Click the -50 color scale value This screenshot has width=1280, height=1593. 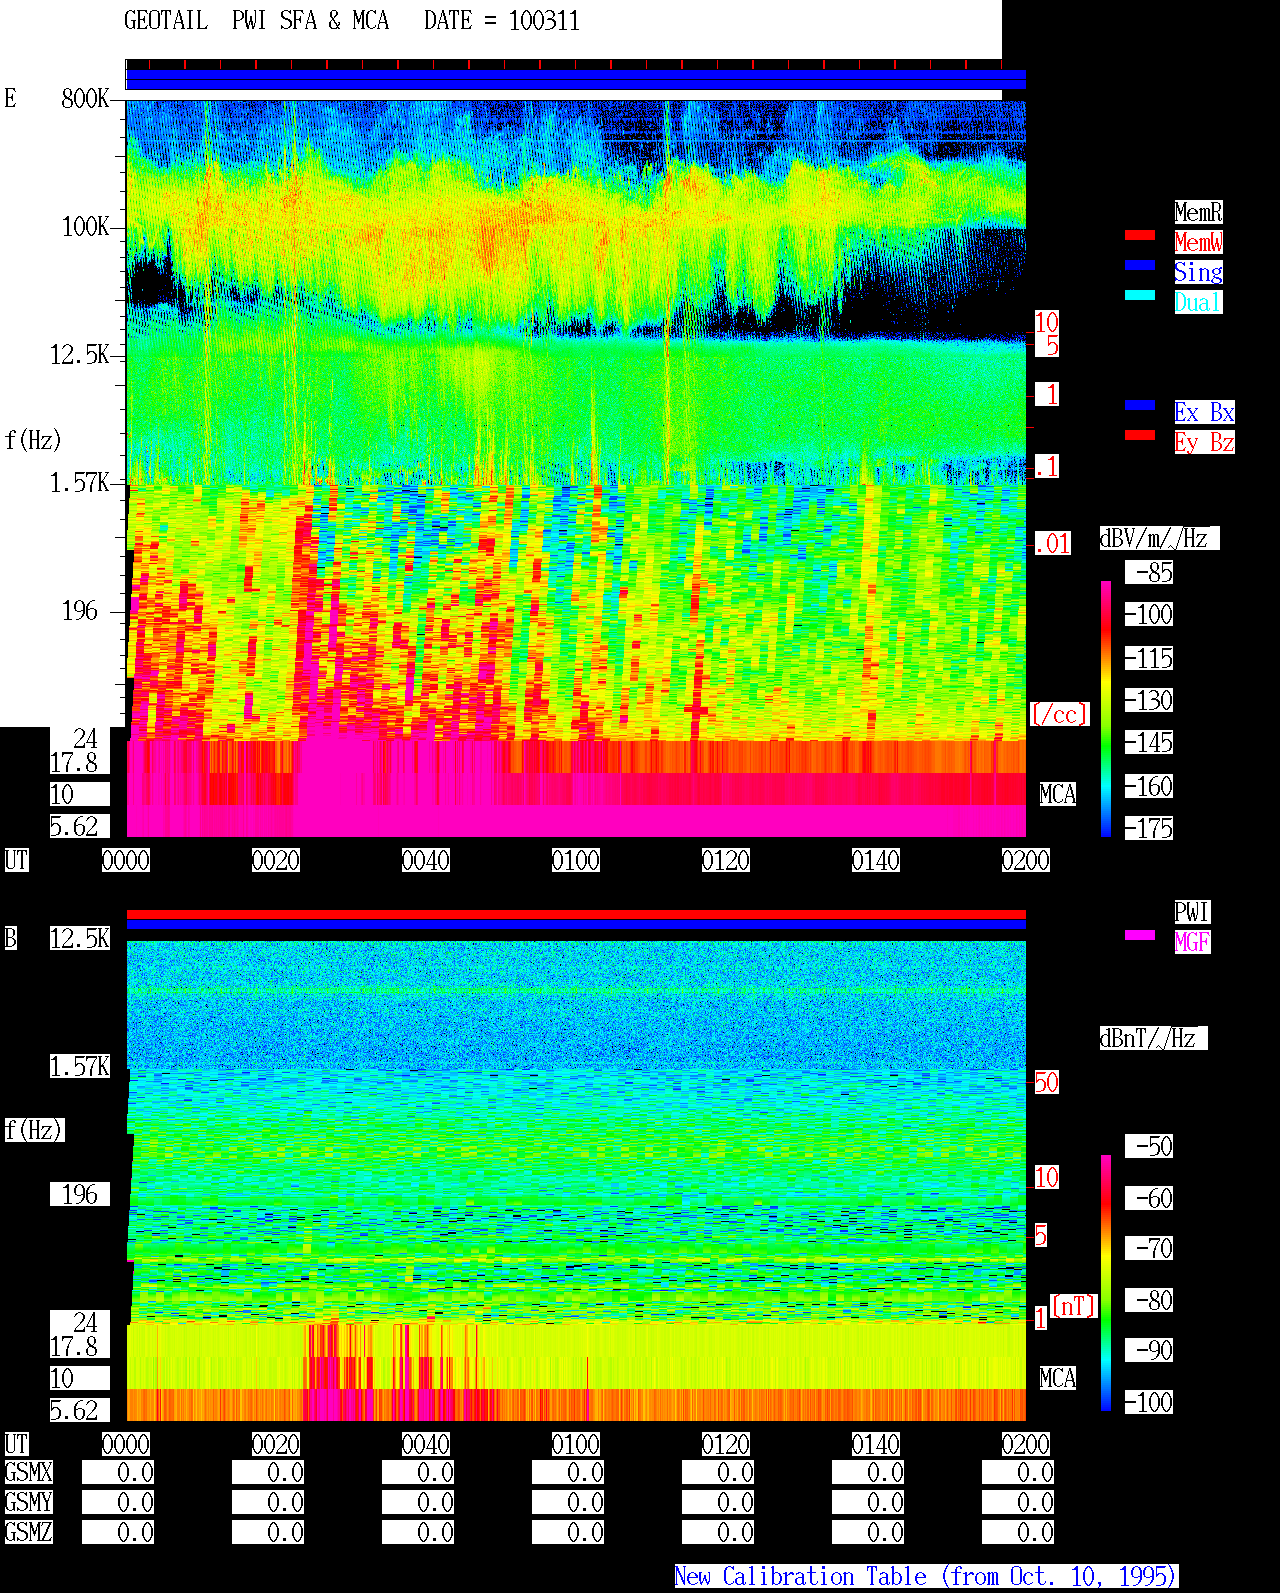pyautogui.click(x=1149, y=1146)
